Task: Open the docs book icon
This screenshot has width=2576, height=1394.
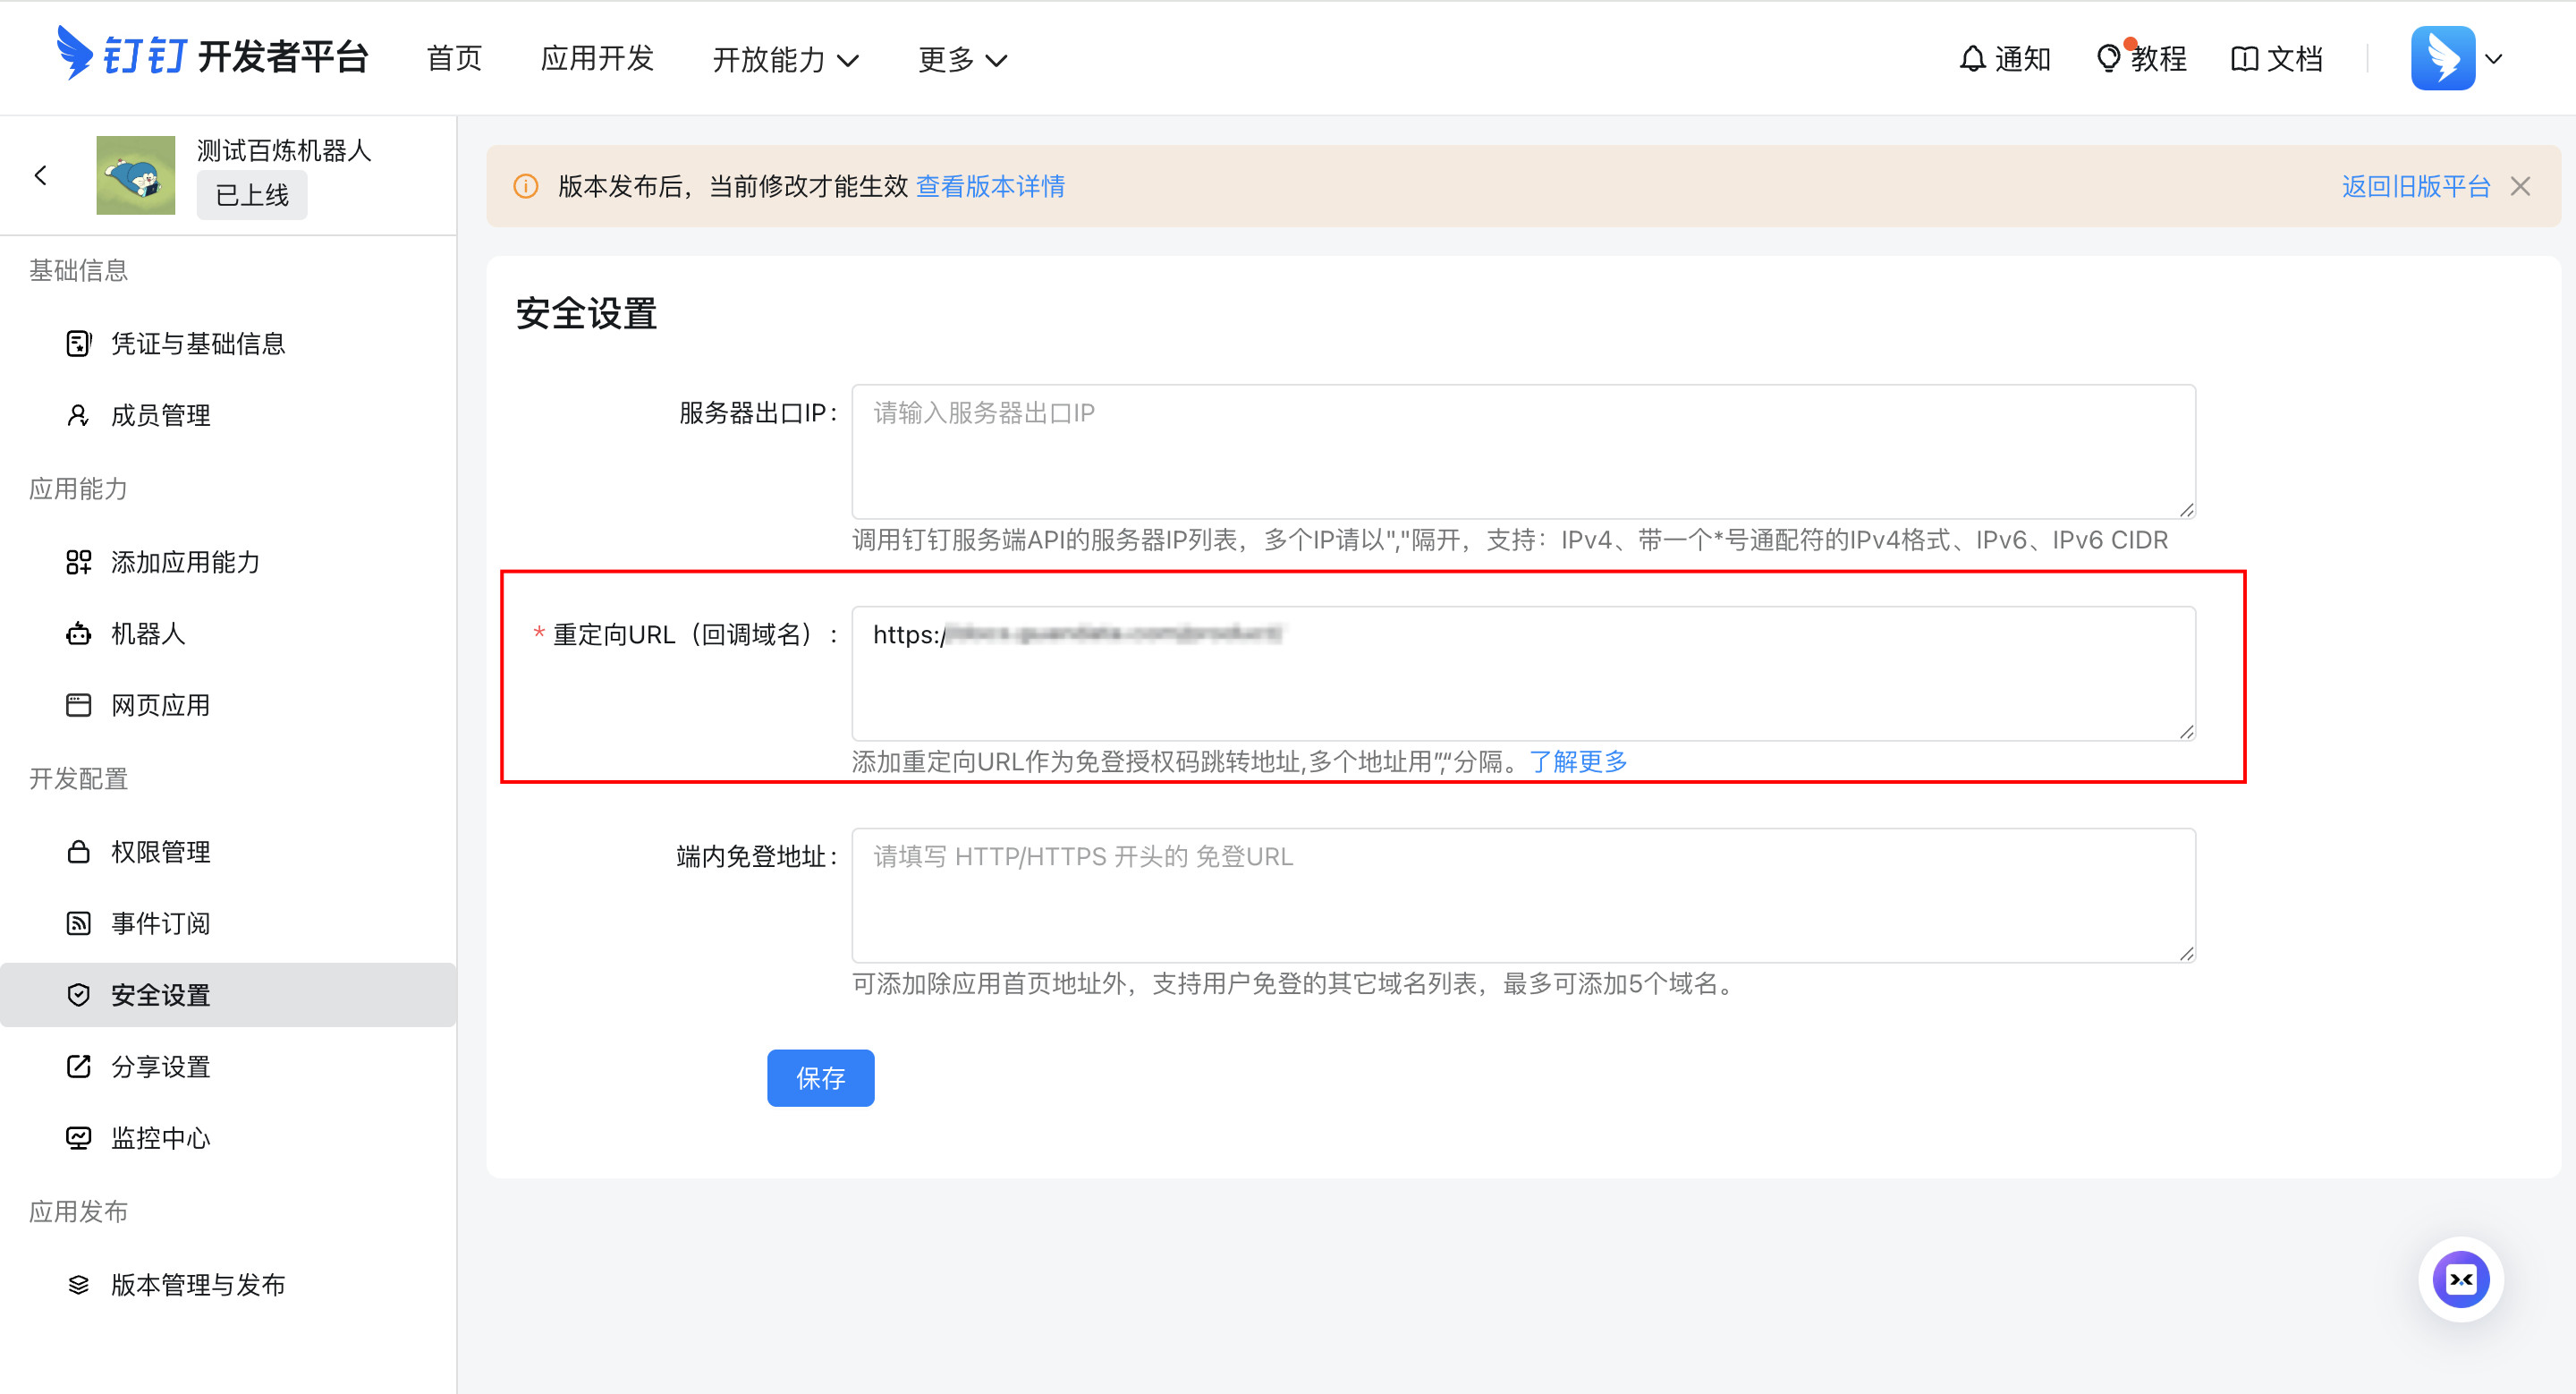Action: [x=2243, y=59]
